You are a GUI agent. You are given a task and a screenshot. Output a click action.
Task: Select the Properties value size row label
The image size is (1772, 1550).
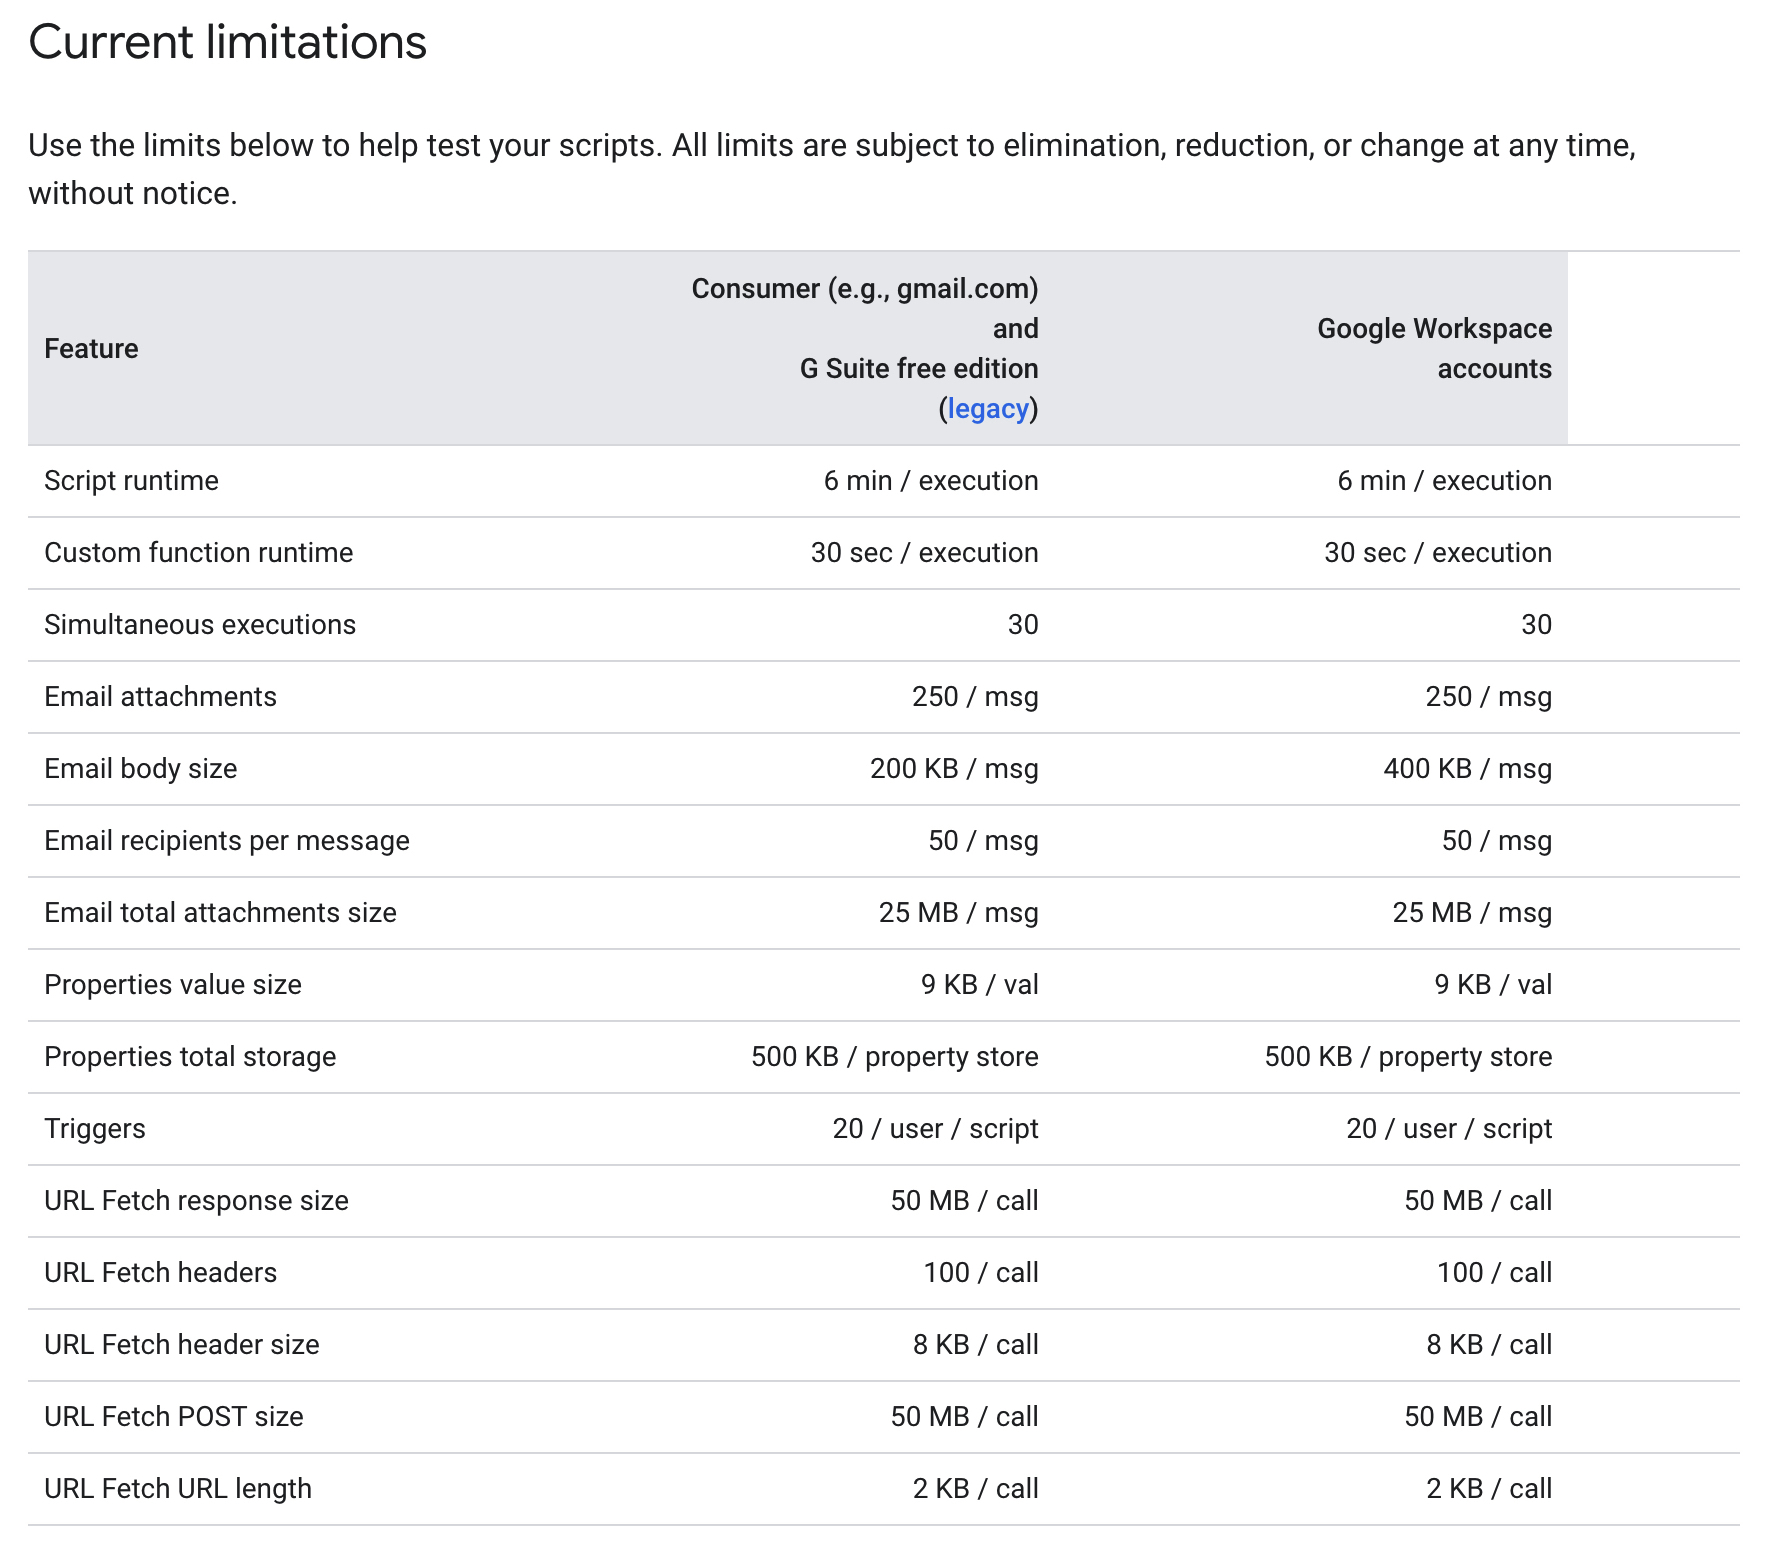coord(173,985)
